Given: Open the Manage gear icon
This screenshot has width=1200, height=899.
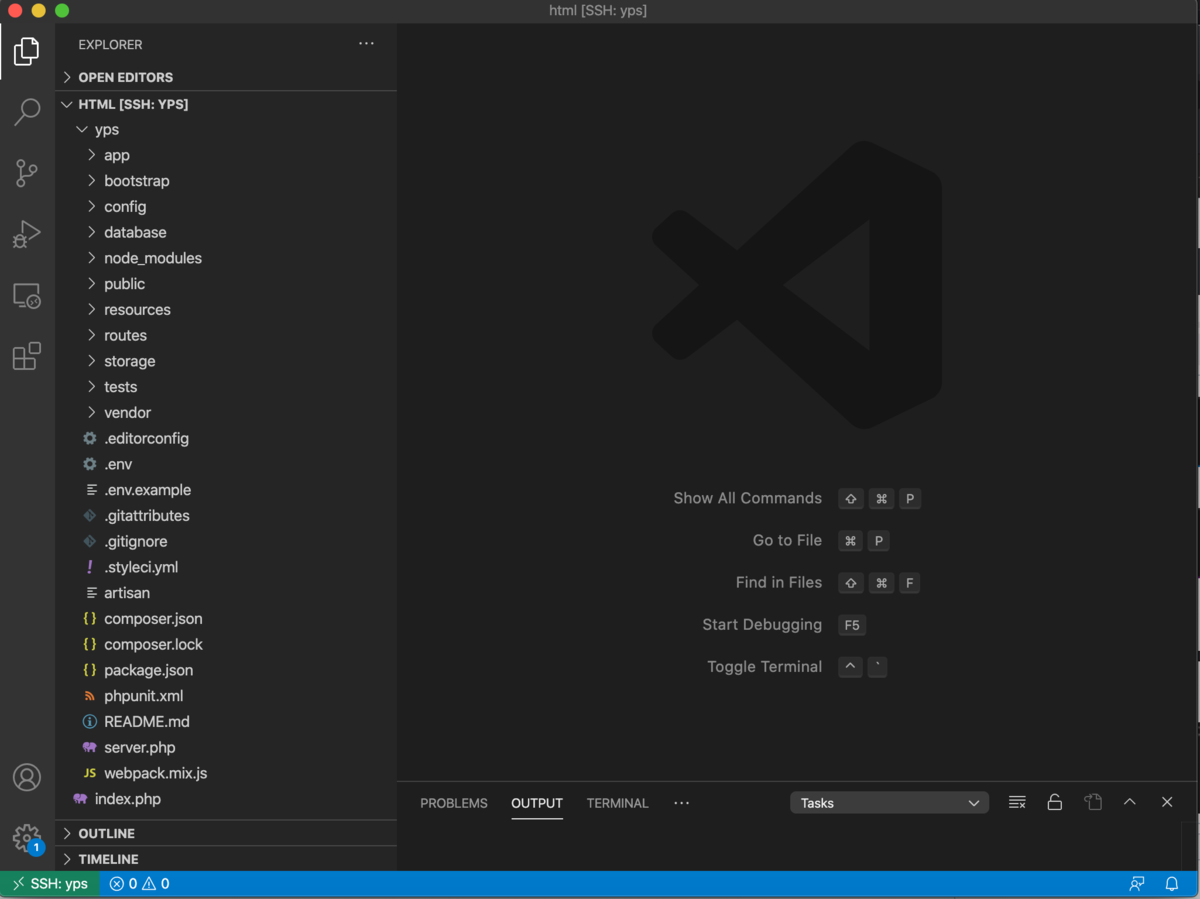Looking at the screenshot, I should point(27,838).
